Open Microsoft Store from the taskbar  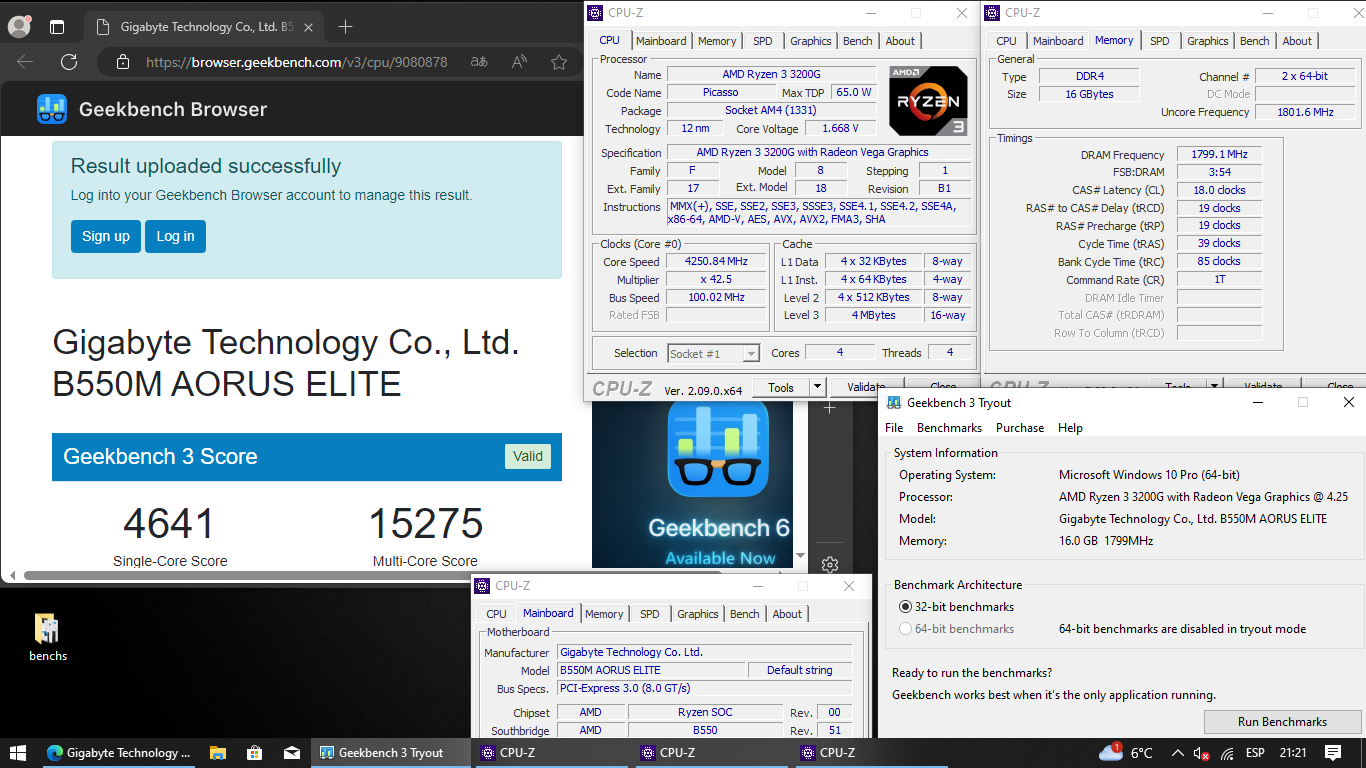(255, 753)
